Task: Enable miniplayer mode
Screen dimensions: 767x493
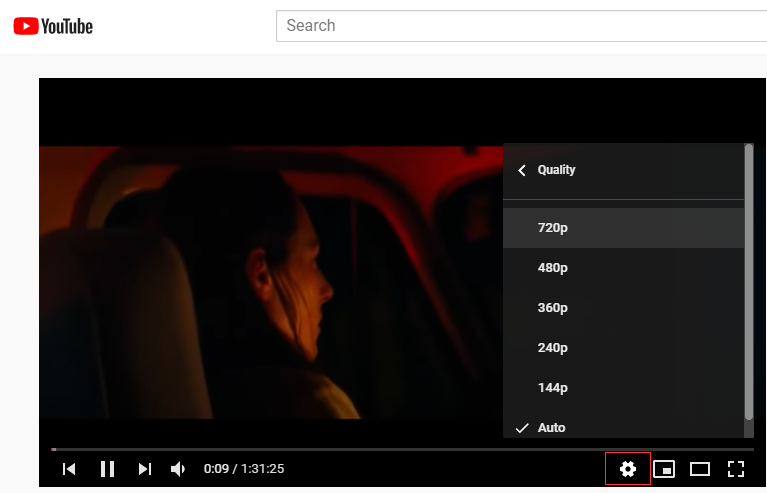Action: point(664,469)
